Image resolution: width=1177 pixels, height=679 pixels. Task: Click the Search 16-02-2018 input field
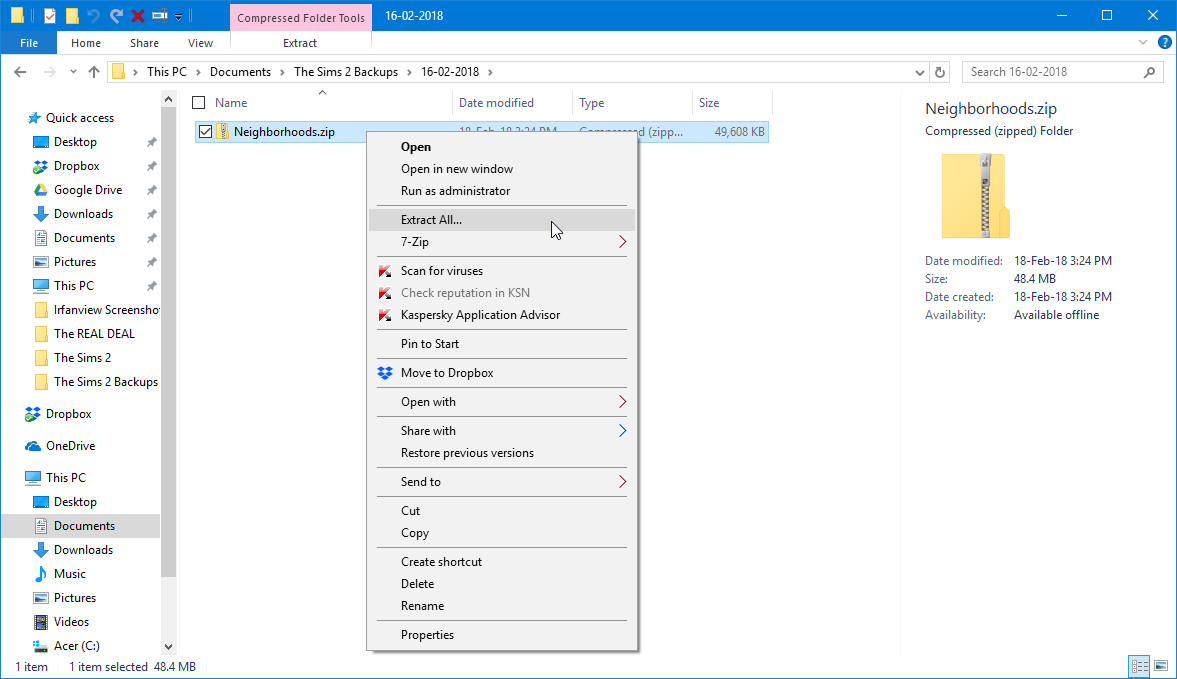[1054, 72]
